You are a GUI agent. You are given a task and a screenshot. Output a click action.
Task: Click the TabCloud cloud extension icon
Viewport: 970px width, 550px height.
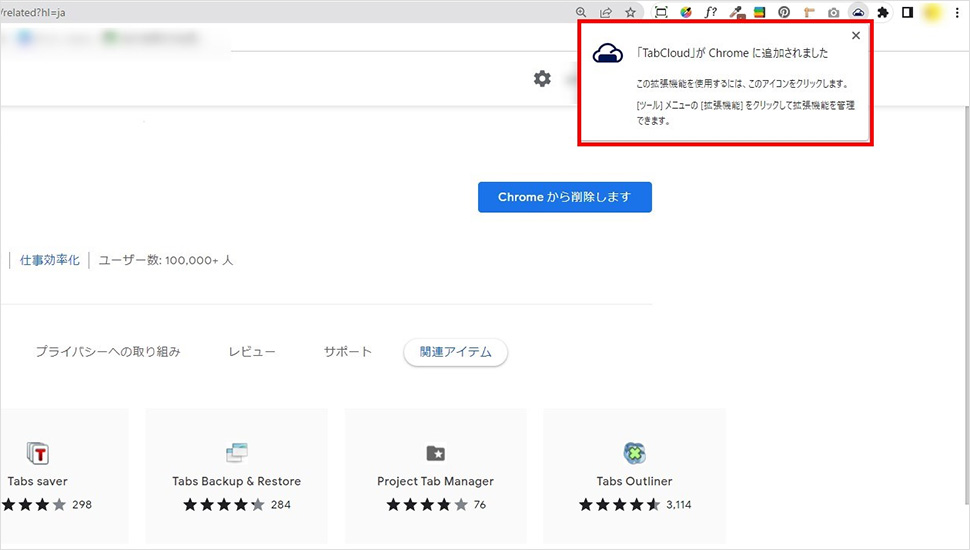pos(858,12)
